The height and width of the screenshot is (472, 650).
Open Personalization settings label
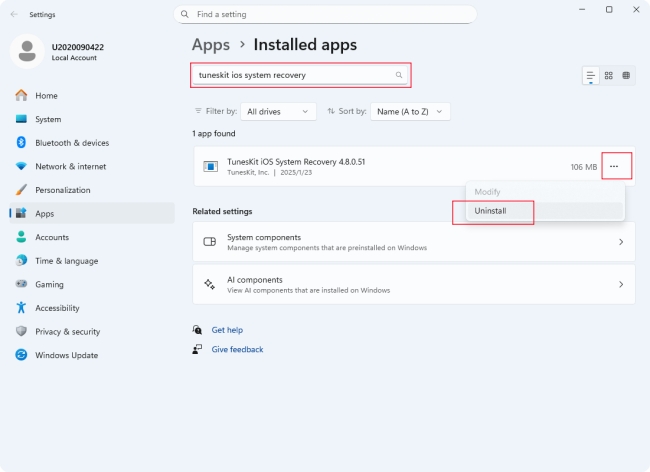click(63, 190)
